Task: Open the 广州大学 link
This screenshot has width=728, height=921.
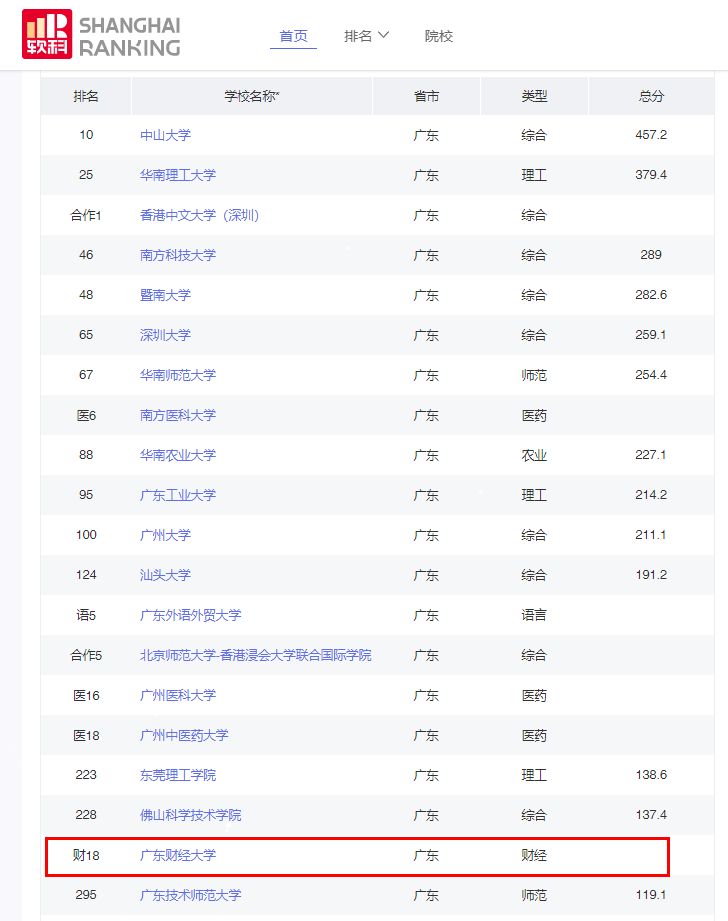Action: pos(165,535)
